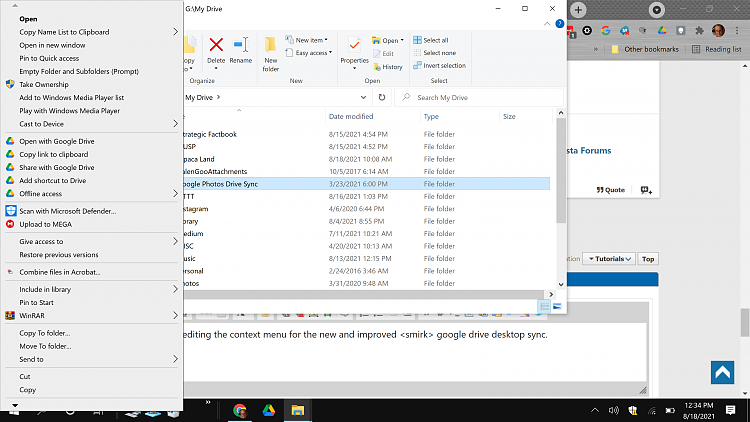The image size is (750, 422).
Task: Click the Search My Drive field
Action: pos(479,97)
